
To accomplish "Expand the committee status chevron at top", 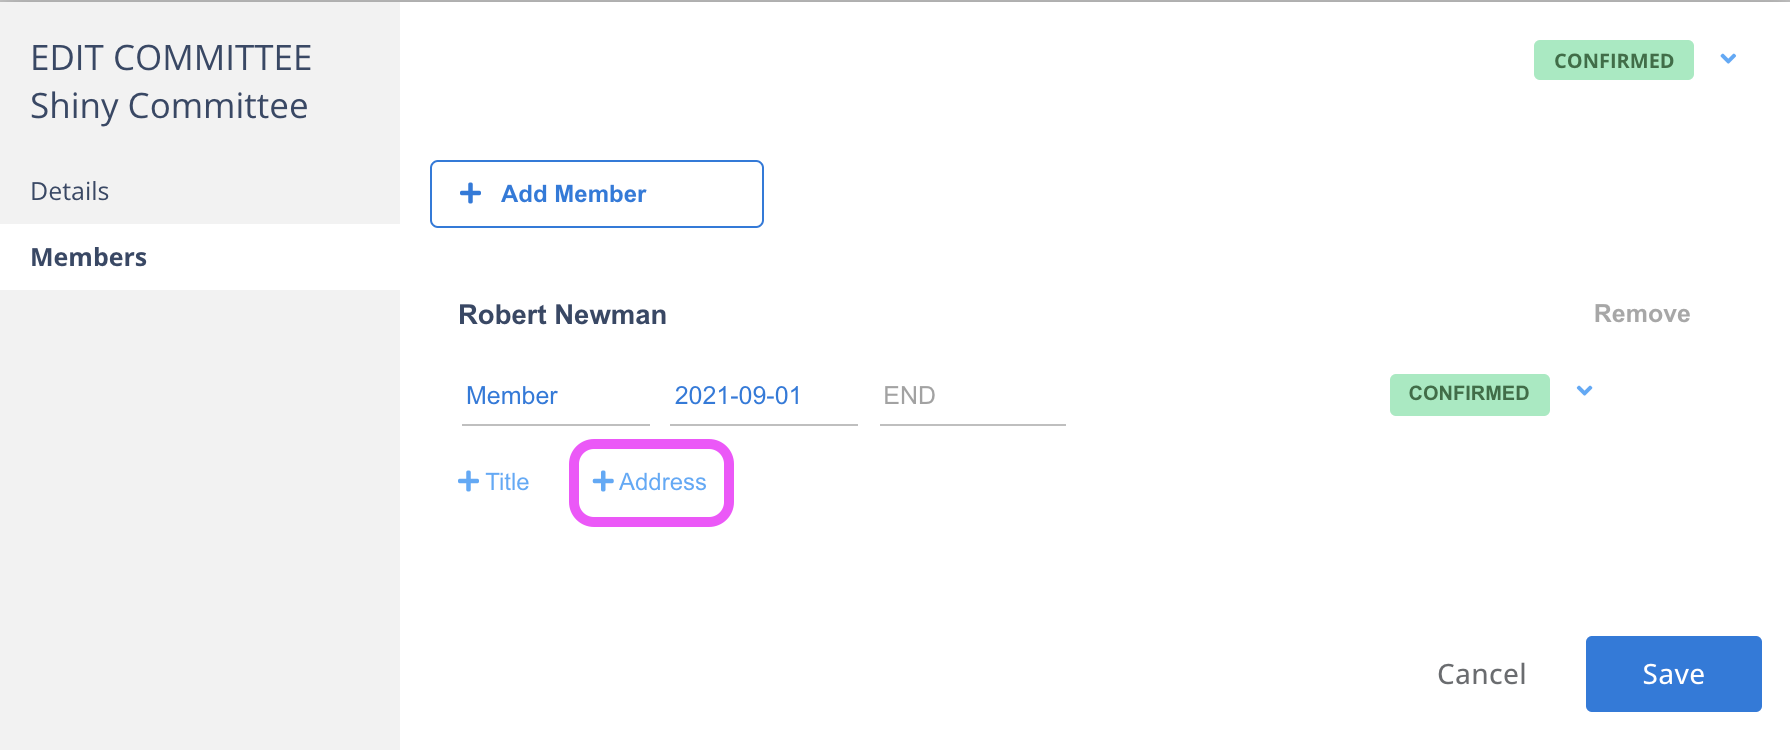I will coord(1728,59).
